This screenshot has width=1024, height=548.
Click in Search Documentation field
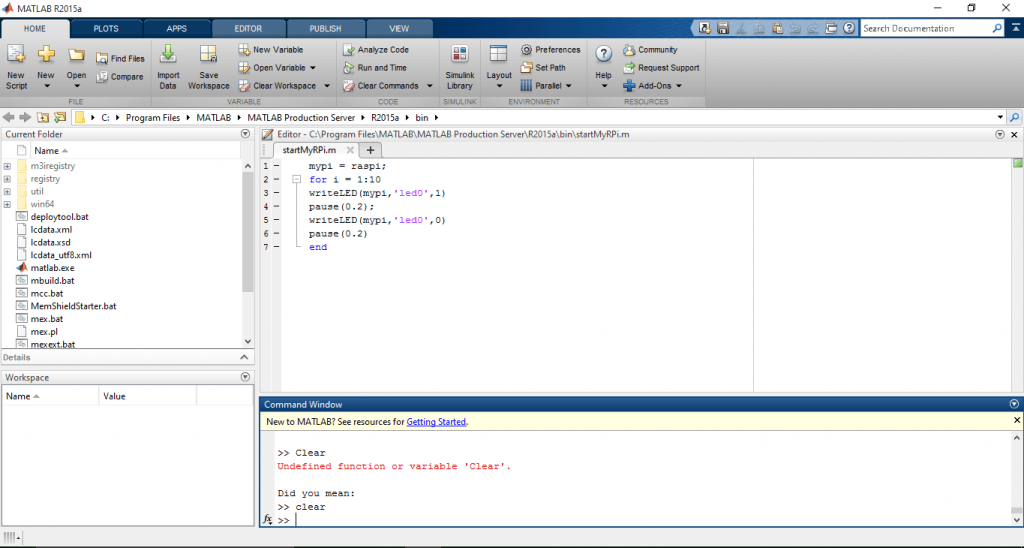[x=926, y=28]
